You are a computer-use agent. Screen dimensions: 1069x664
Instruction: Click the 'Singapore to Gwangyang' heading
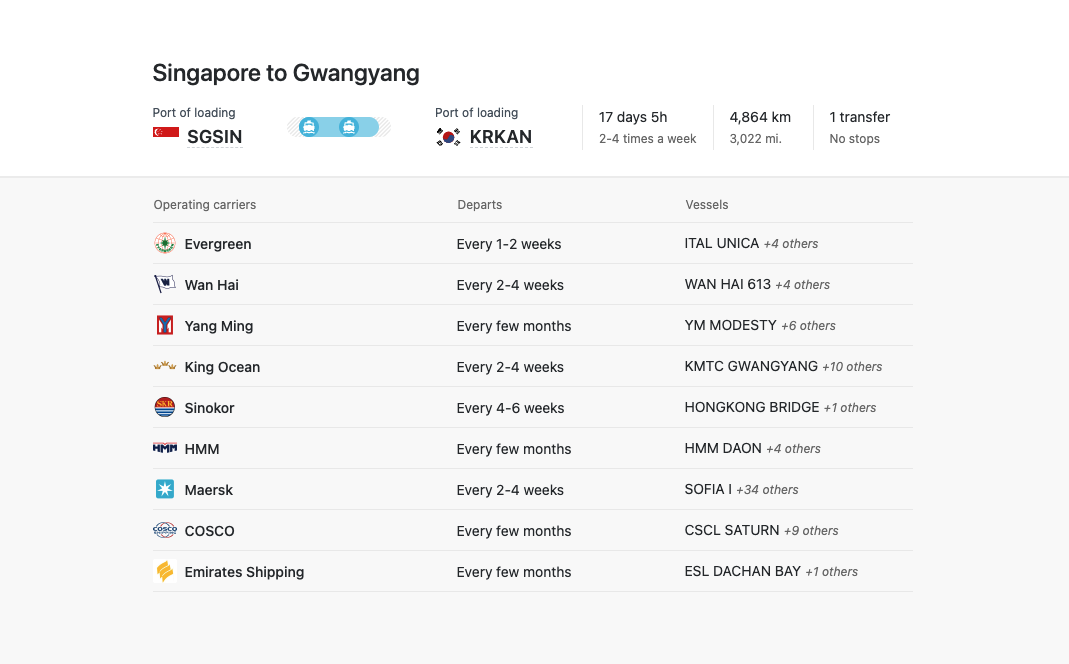pyautogui.click(x=286, y=73)
